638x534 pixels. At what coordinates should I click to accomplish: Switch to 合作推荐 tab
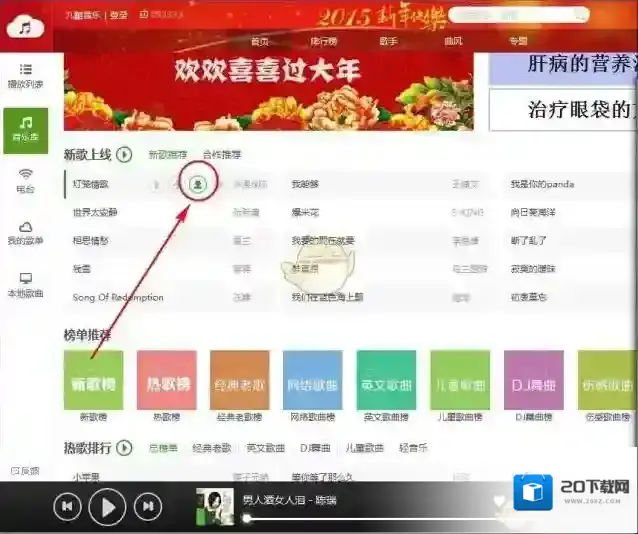tap(222, 155)
